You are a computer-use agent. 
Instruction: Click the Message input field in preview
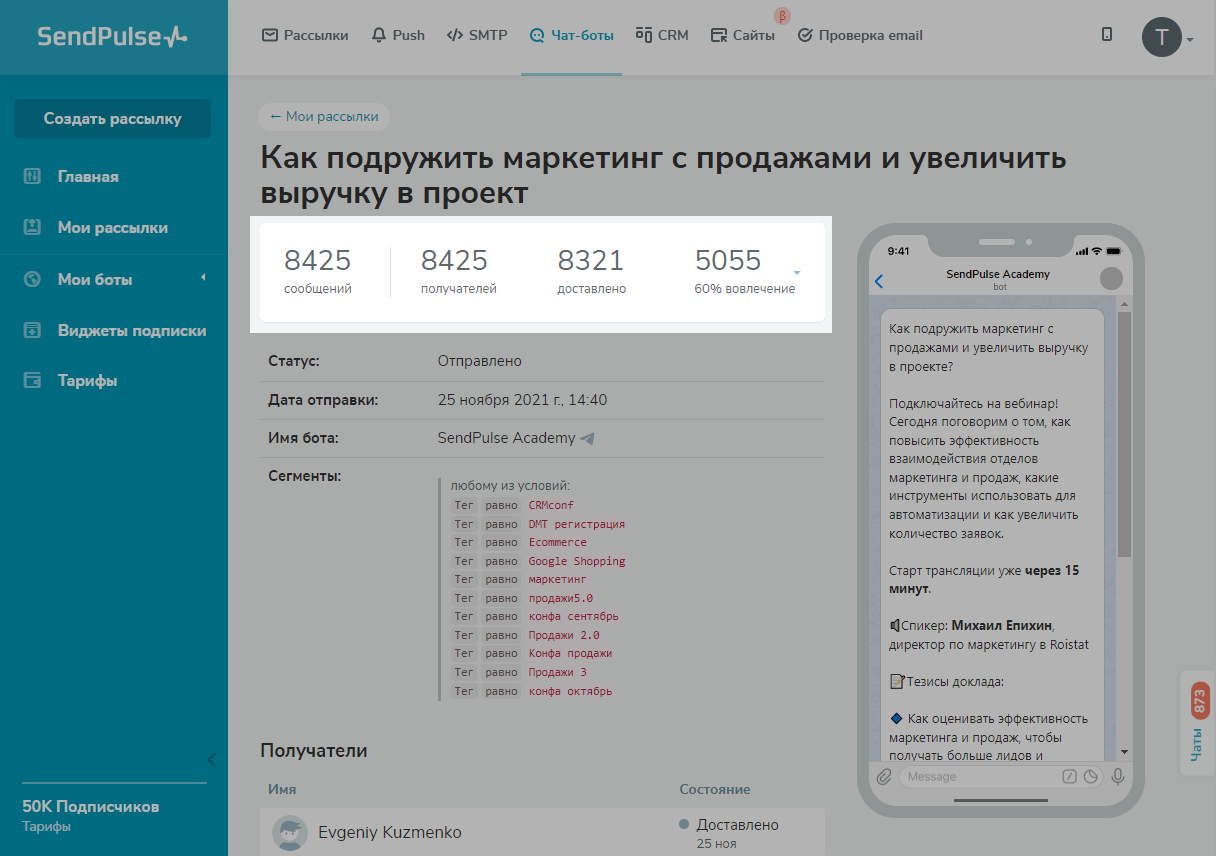tap(980, 776)
